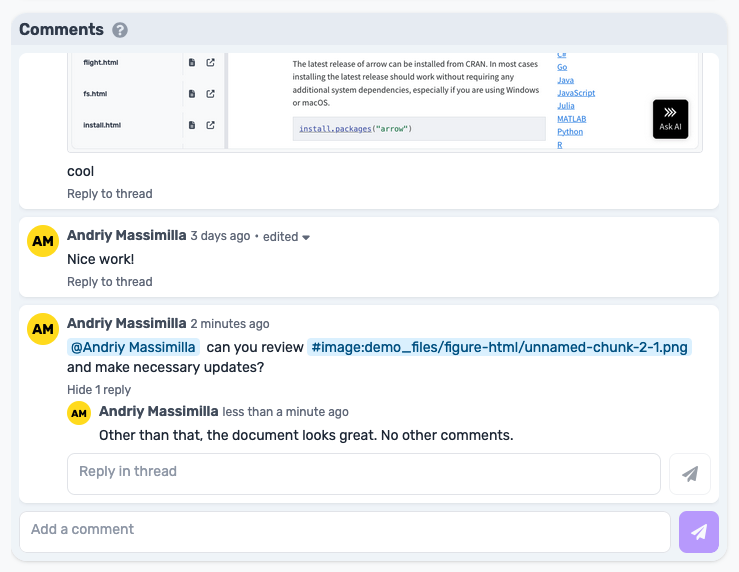Open fs.html external link icon
This screenshot has width=739, height=572.
point(210,94)
